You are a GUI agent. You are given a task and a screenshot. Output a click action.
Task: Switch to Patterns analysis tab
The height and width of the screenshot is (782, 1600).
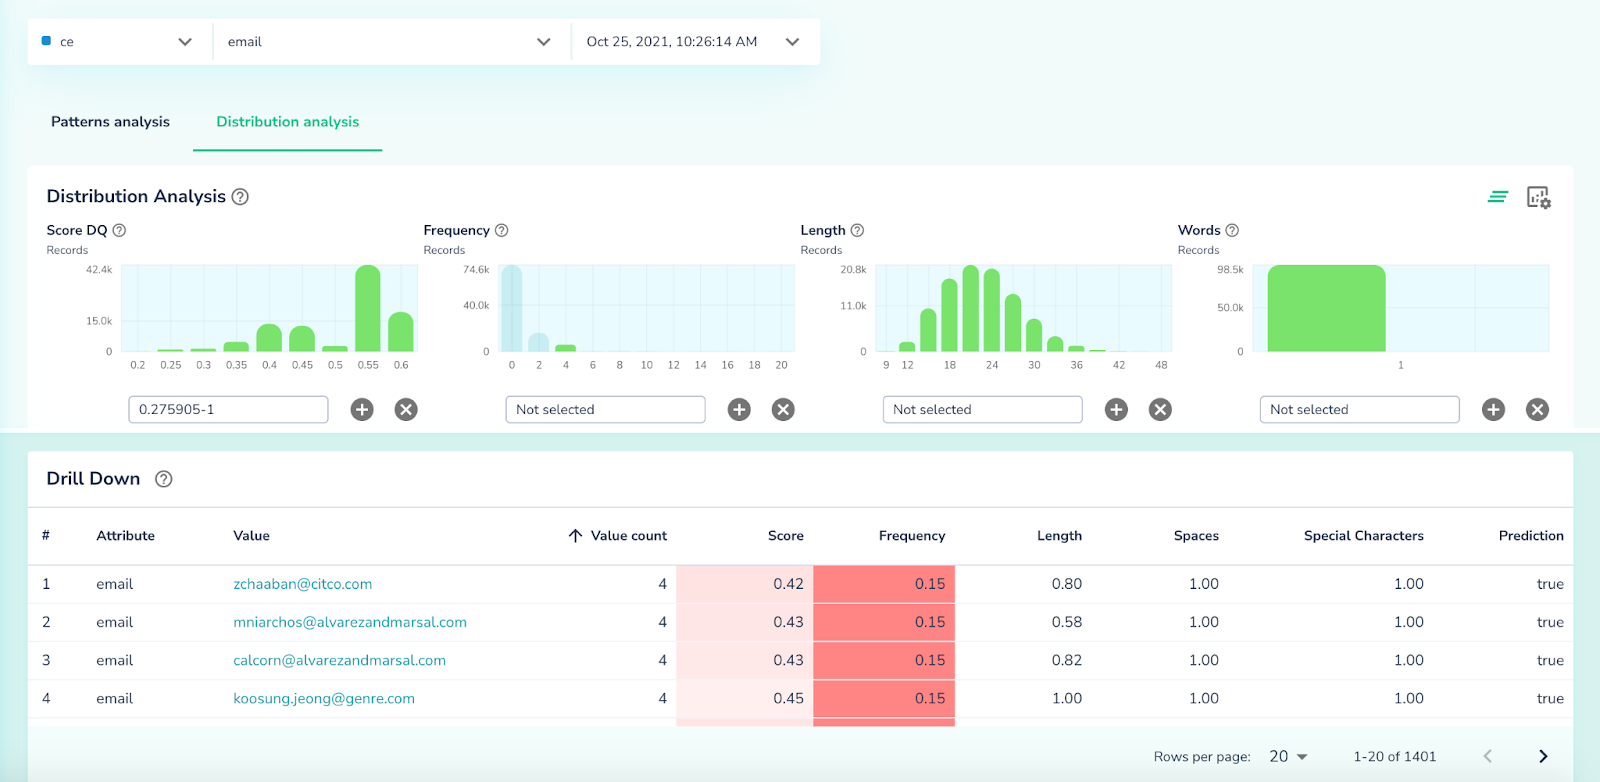pyautogui.click(x=110, y=122)
